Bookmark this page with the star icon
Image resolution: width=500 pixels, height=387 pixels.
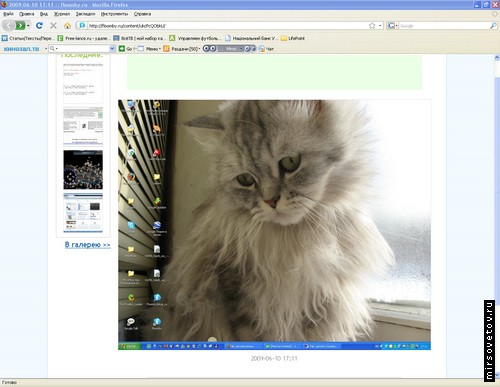pos(372,26)
